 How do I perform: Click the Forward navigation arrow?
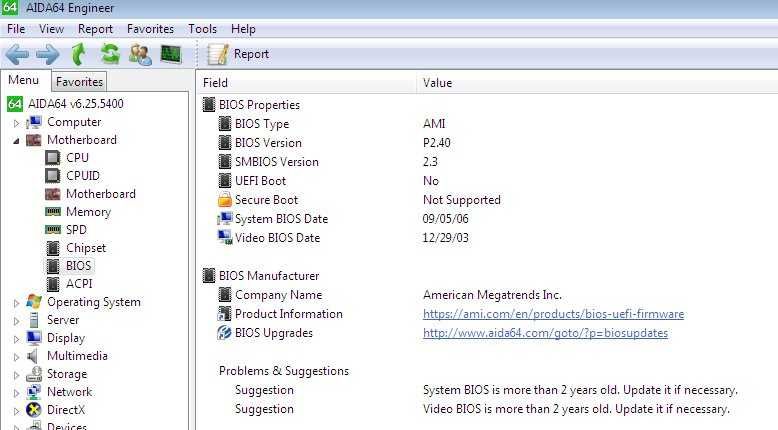click(x=48, y=54)
